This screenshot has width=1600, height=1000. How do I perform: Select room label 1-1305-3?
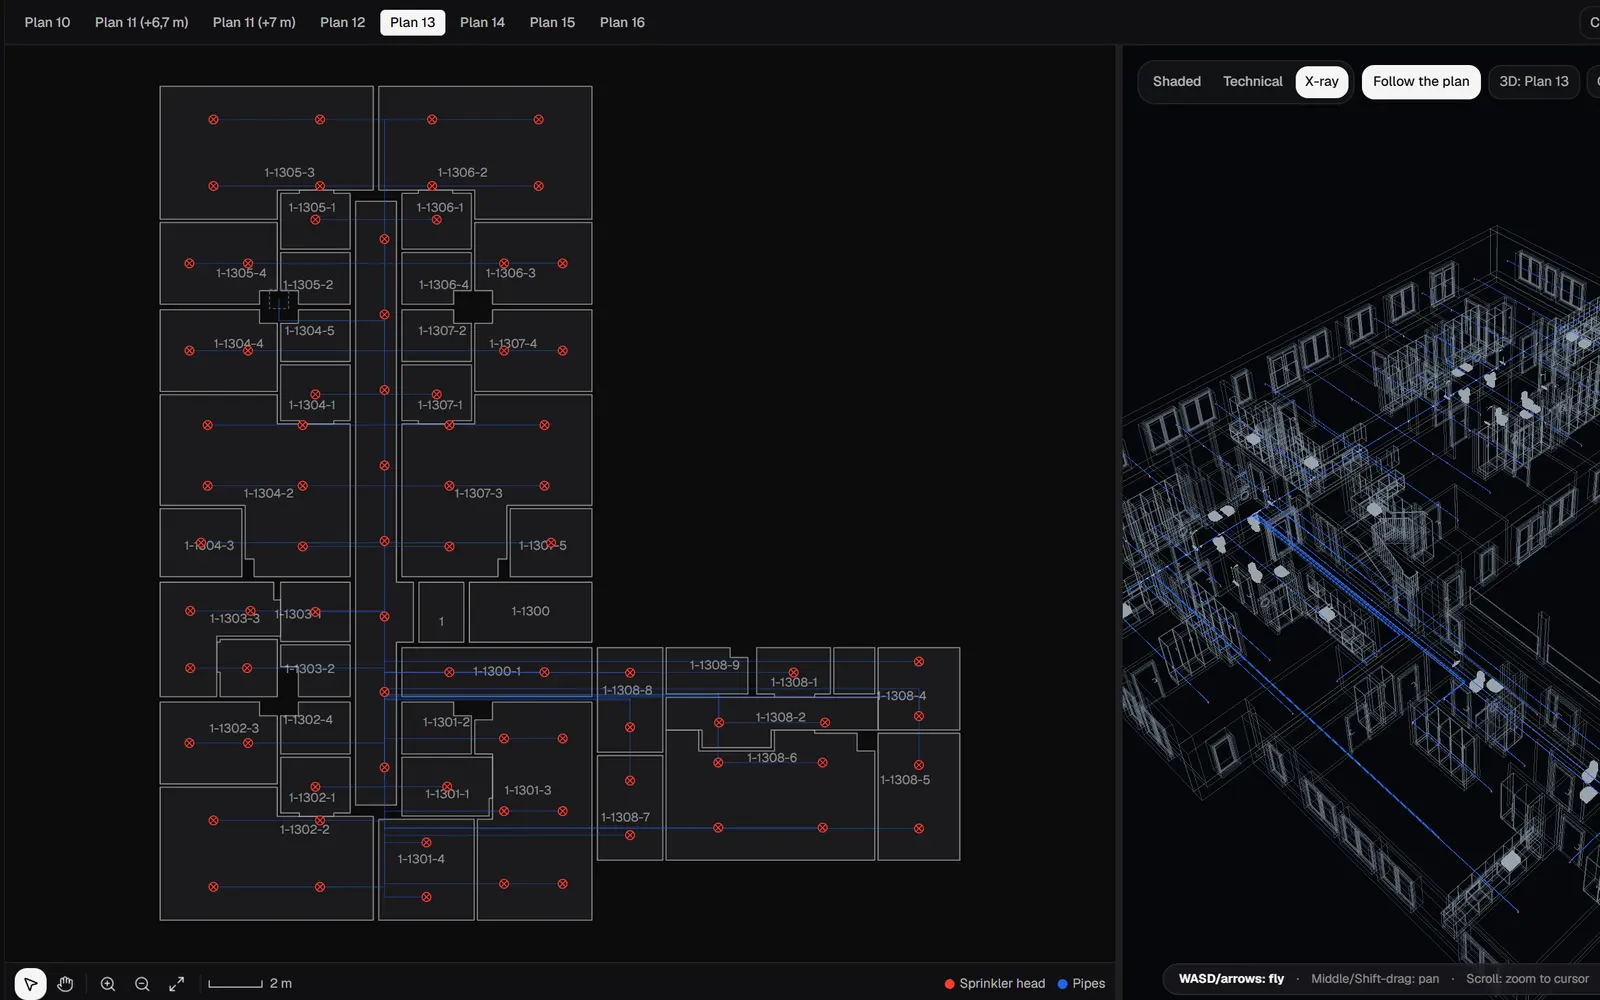(289, 172)
